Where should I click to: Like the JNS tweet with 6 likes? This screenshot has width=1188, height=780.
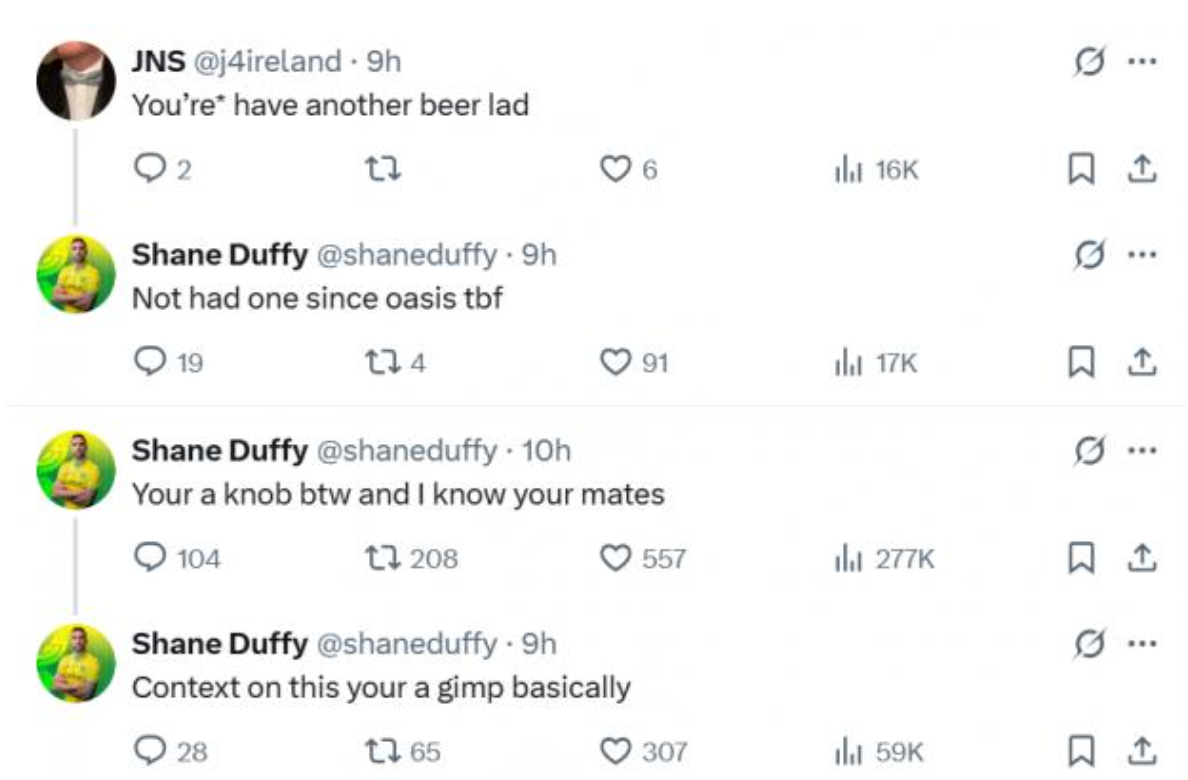click(x=613, y=171)
